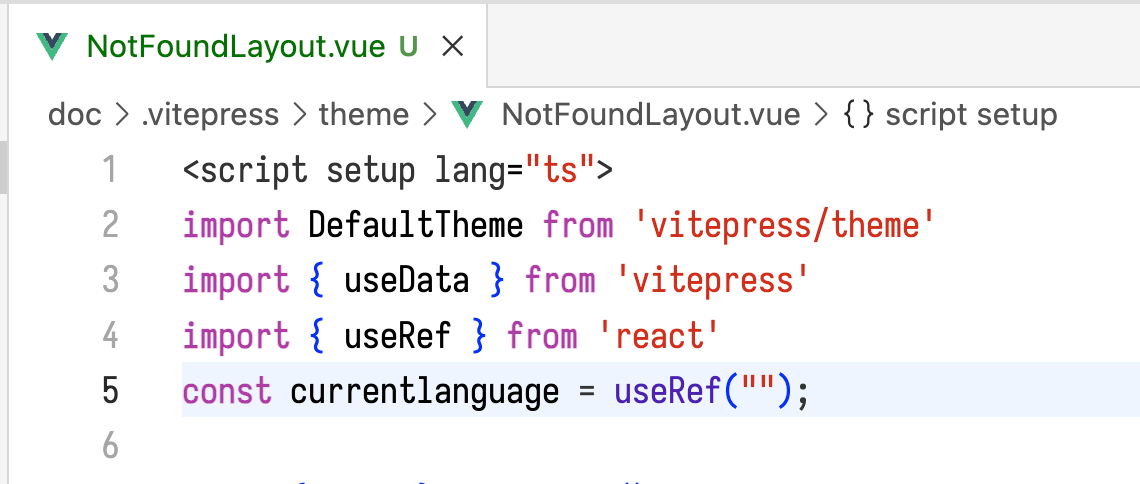Click the 'vitepress' string on line 3
The height and width of the screenshot is (484, 1140).
click(712, 281)
